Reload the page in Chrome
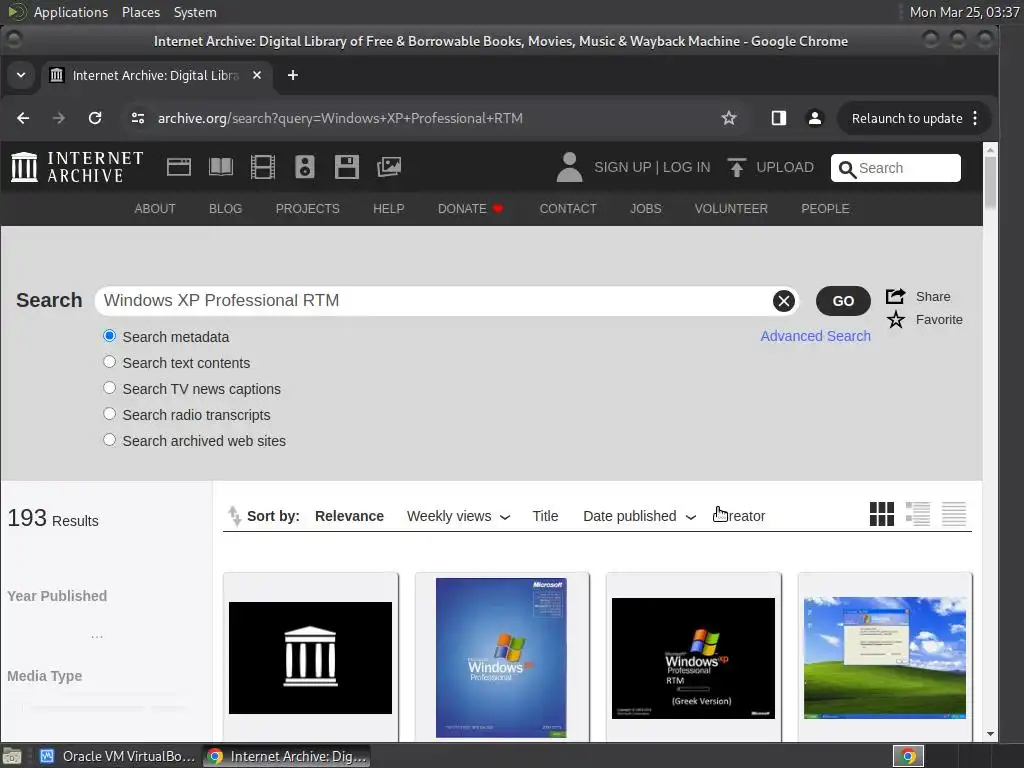Screen dimensions: 1024x768 point(95,118)
